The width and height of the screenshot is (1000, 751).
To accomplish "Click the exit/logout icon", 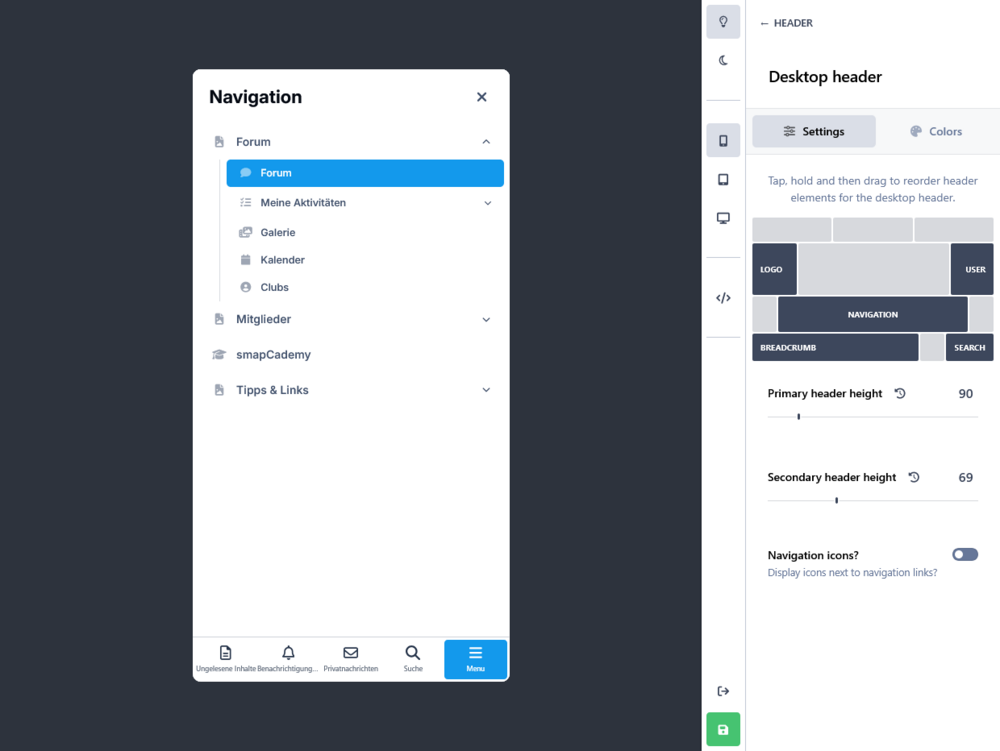I will coord(723,691).
